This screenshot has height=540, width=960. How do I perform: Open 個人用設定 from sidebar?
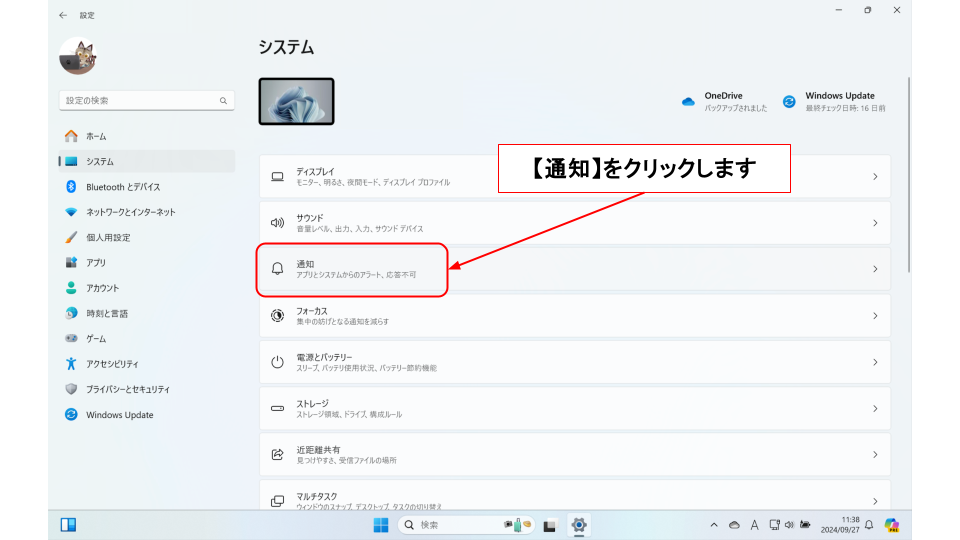pyautogui.click(x=108, y=238)
